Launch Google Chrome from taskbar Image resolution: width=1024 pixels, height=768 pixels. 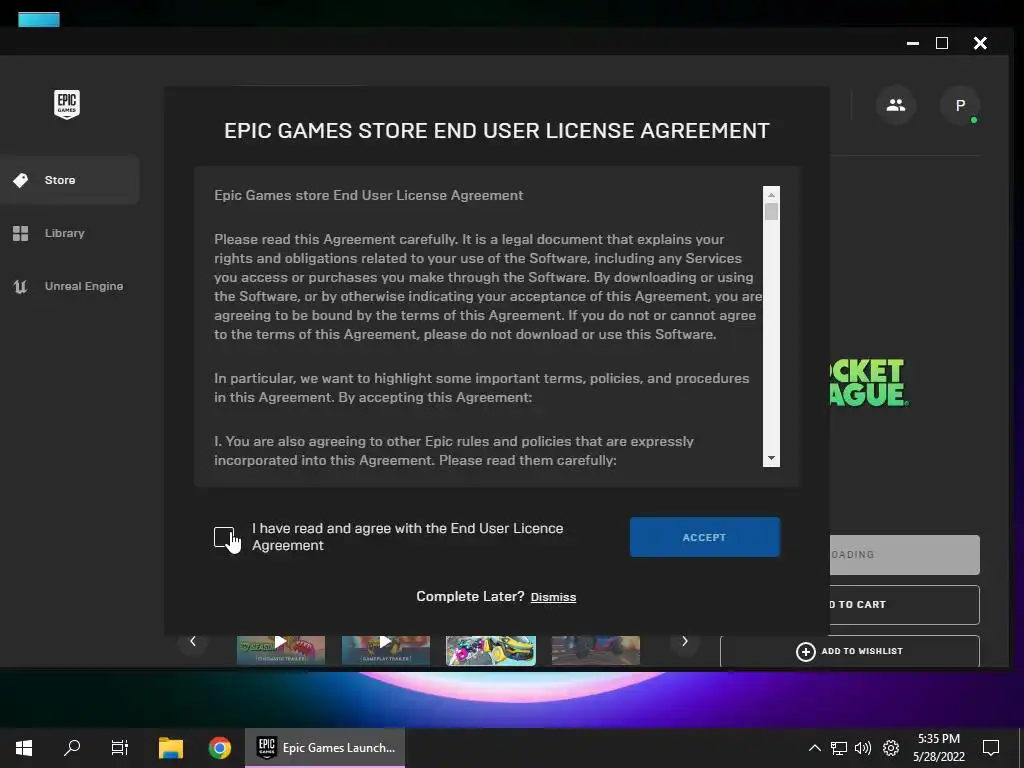click(219, 748)
